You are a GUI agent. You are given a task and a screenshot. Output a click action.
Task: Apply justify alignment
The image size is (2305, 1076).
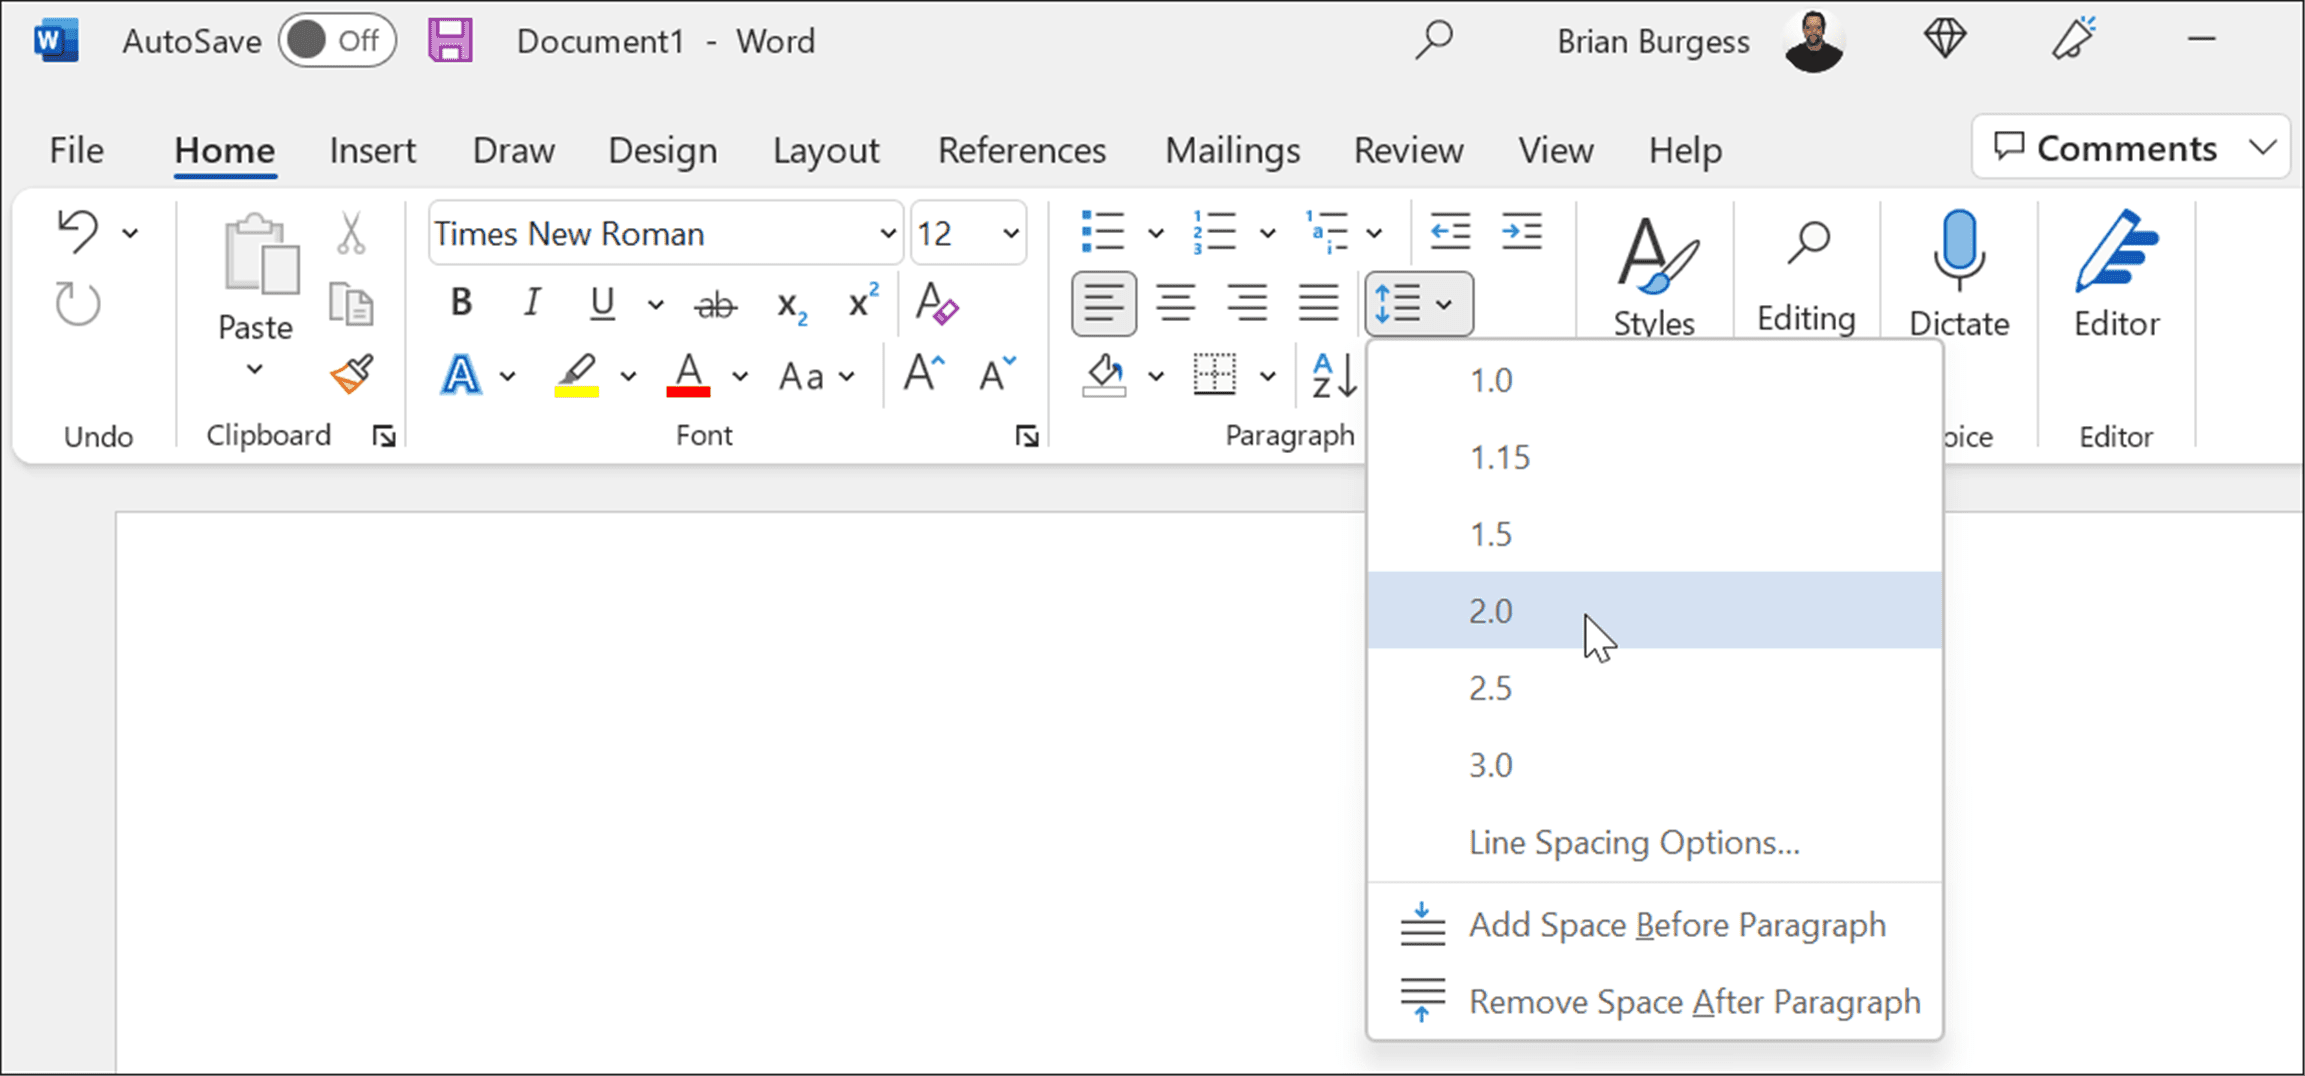pos(1318,303)
